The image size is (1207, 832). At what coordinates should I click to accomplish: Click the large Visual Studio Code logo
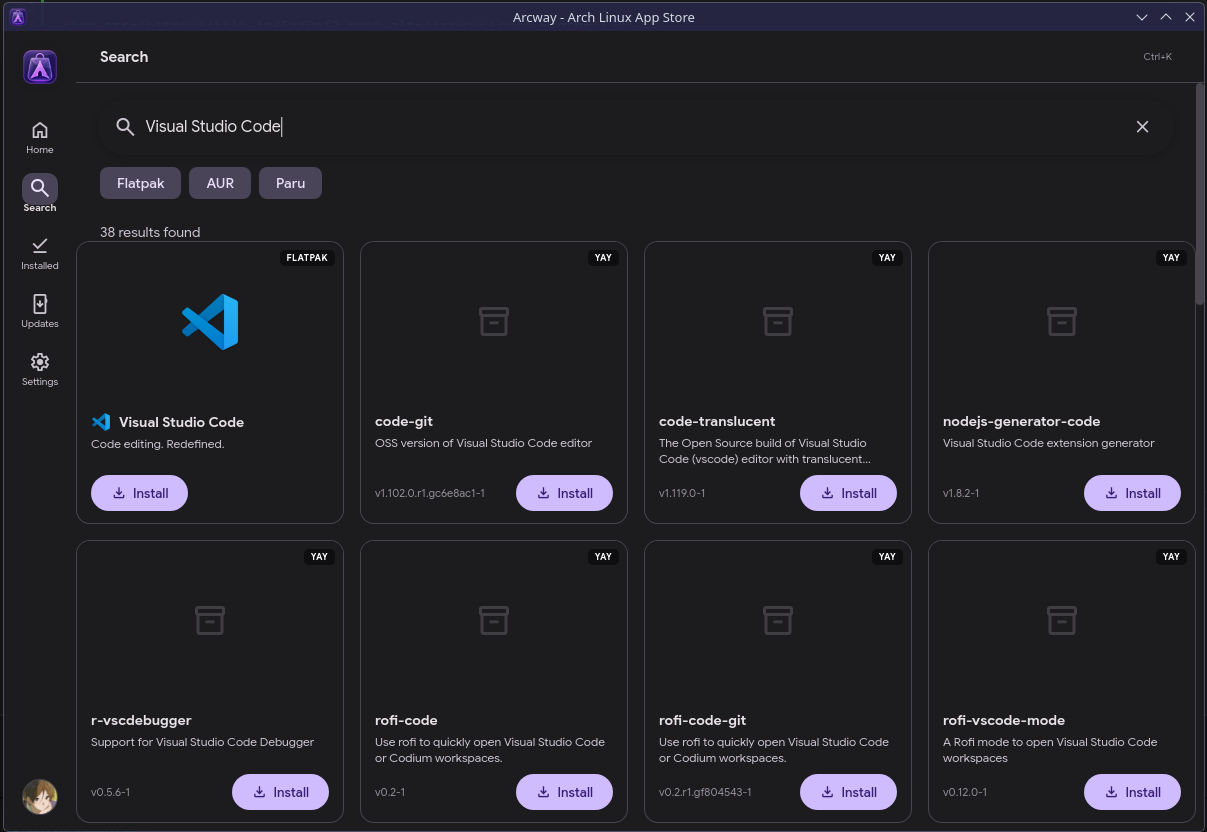click(210, 322)
